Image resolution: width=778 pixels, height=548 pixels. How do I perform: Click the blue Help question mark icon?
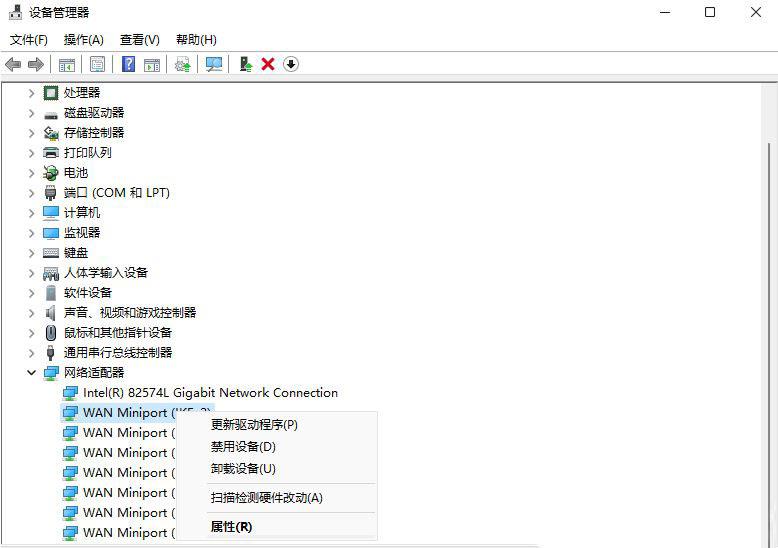pyautogui.click(x=128, y=64)
